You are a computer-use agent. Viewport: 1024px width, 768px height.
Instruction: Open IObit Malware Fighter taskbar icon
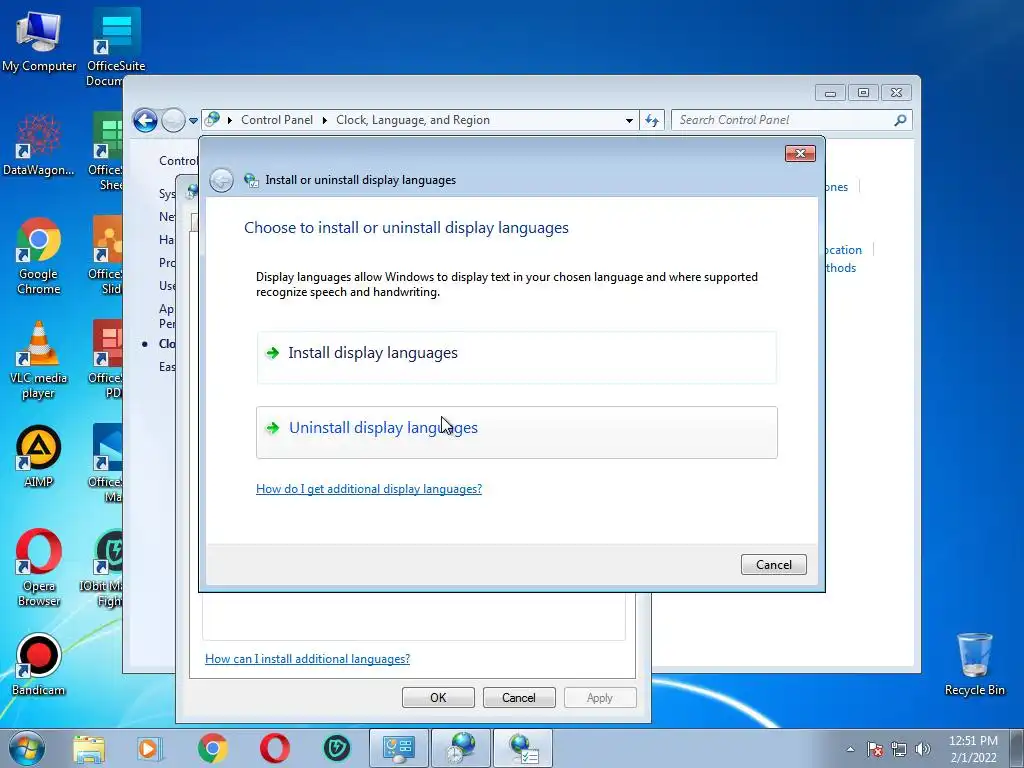[x=337, y=748]
